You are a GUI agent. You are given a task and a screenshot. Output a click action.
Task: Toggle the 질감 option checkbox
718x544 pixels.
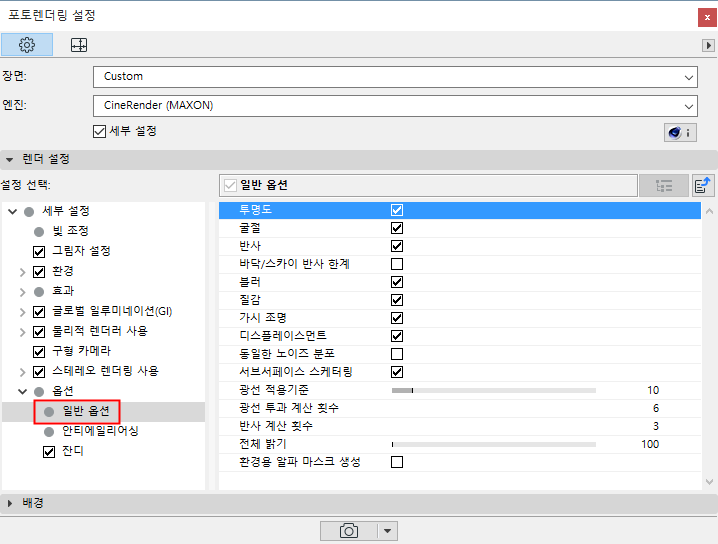[397, 300]
